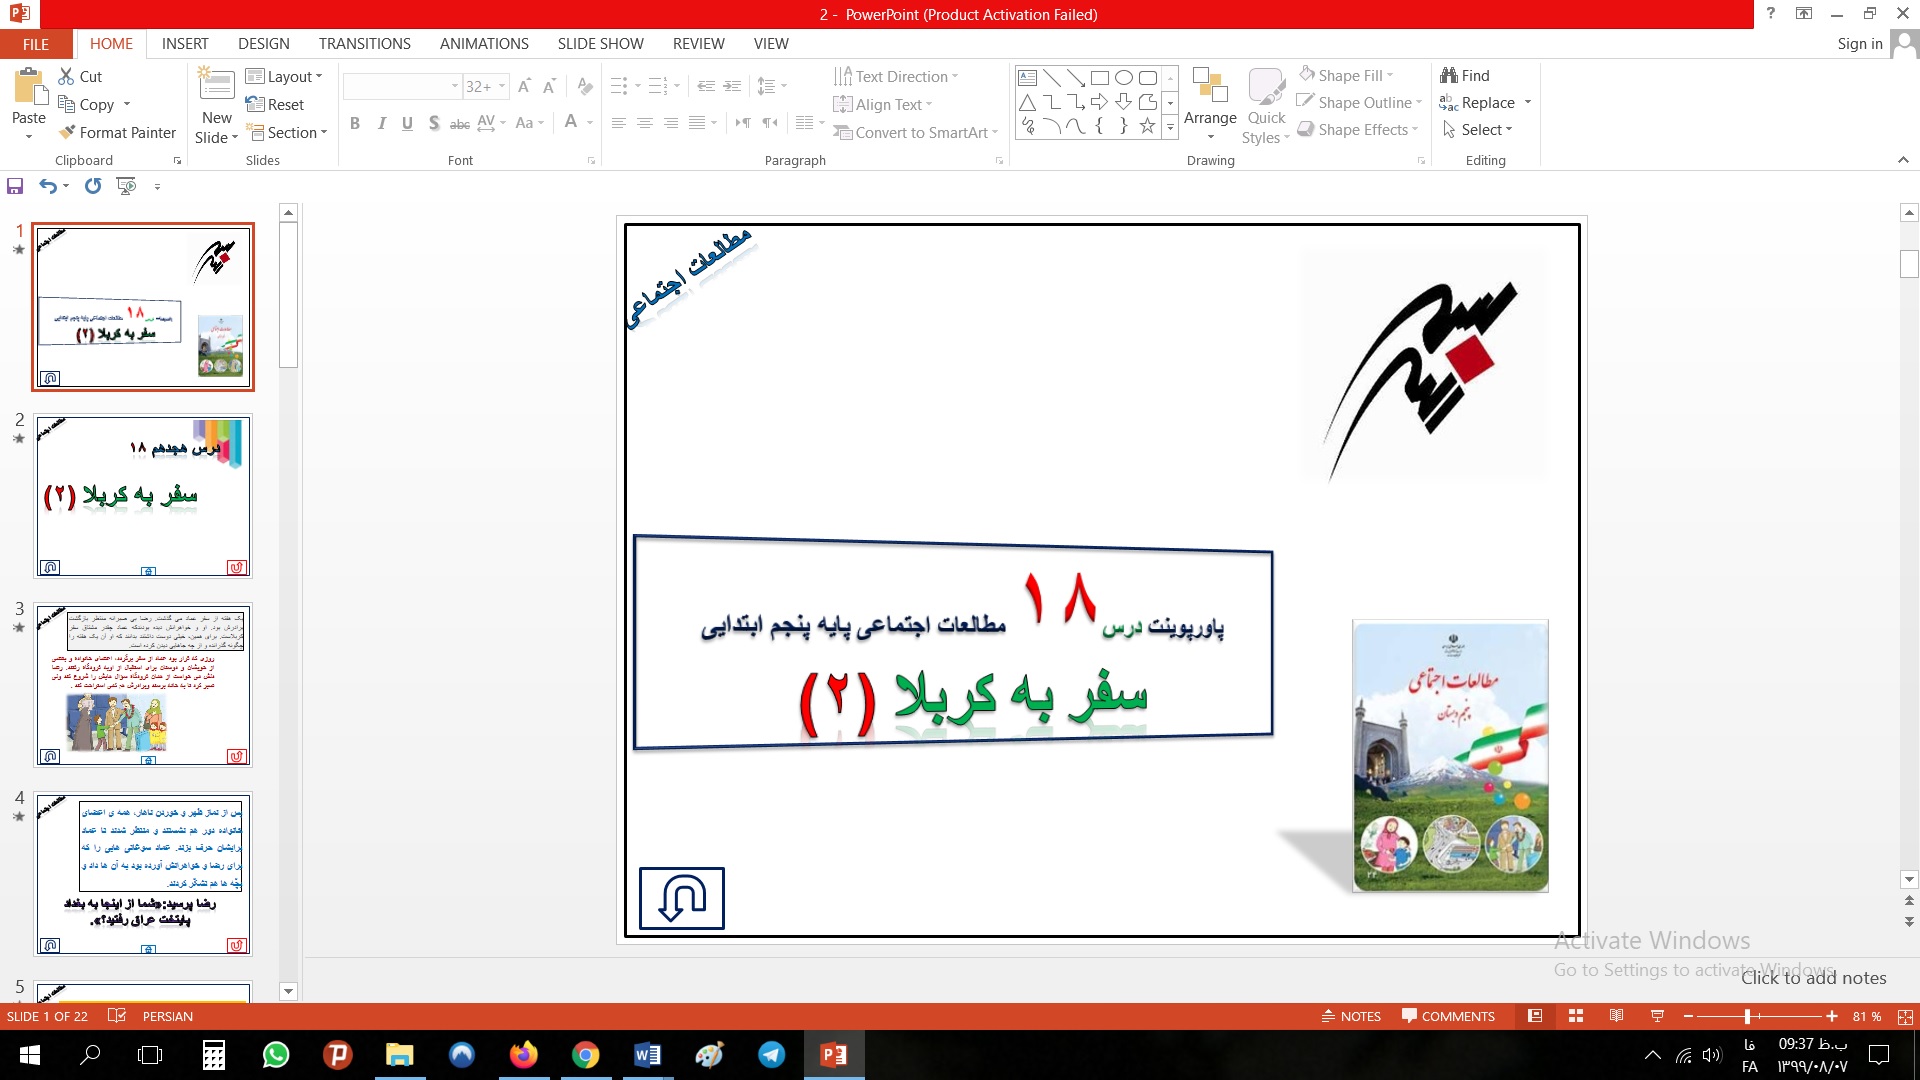
Task: Open the TRANSITIONS ribbon tab
Action: pyautogui.click(x=364, y=44)
